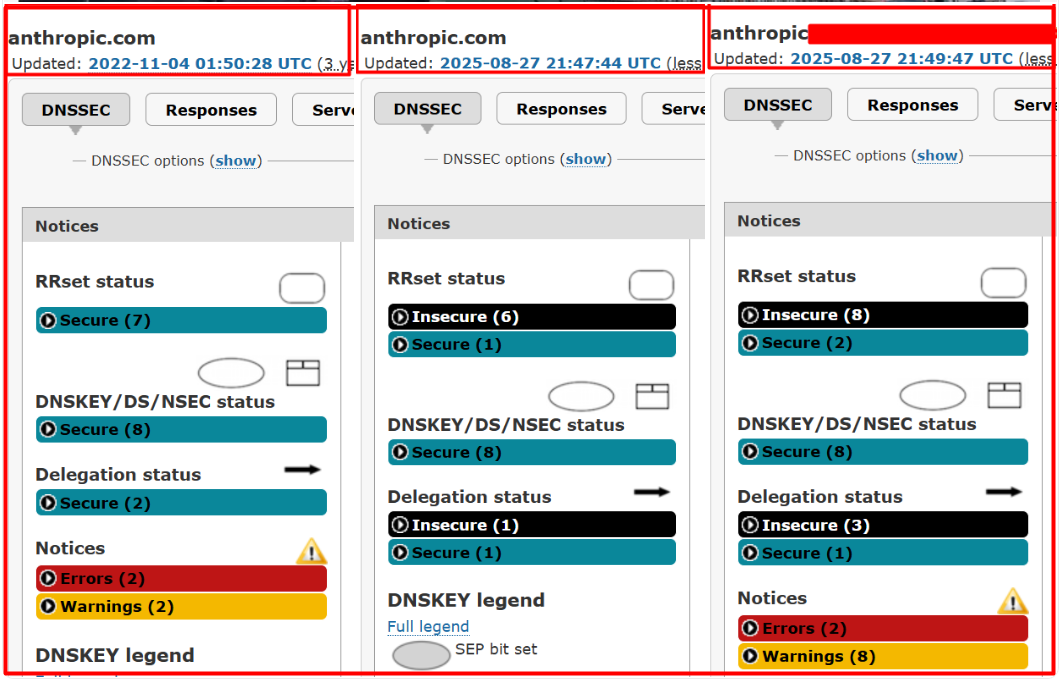Expand the Secure (7) RRset status bar
The width and height of the screenshot is (1059, 679).
tap(181, 320)
